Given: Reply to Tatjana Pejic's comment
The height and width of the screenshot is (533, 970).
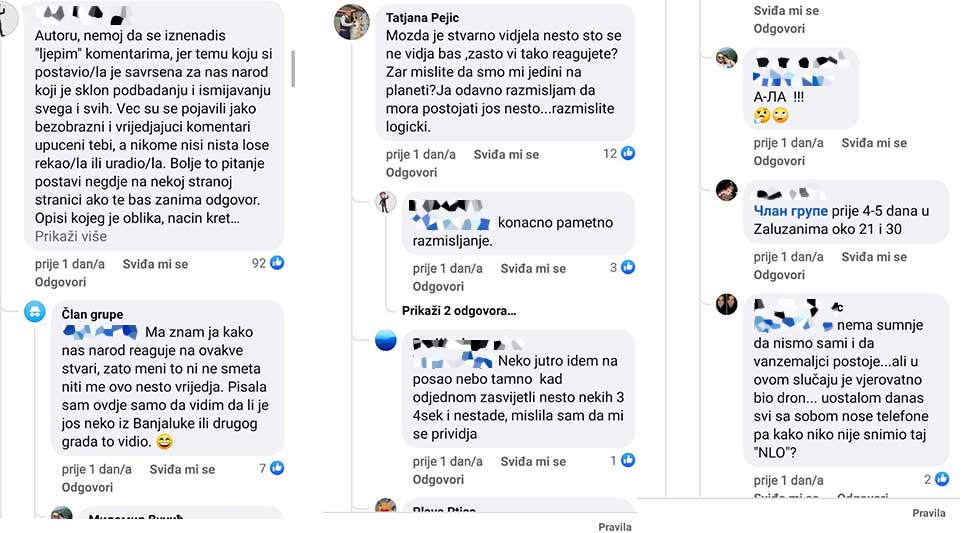Looking at the screenshot, I should [x=411, y=173].
